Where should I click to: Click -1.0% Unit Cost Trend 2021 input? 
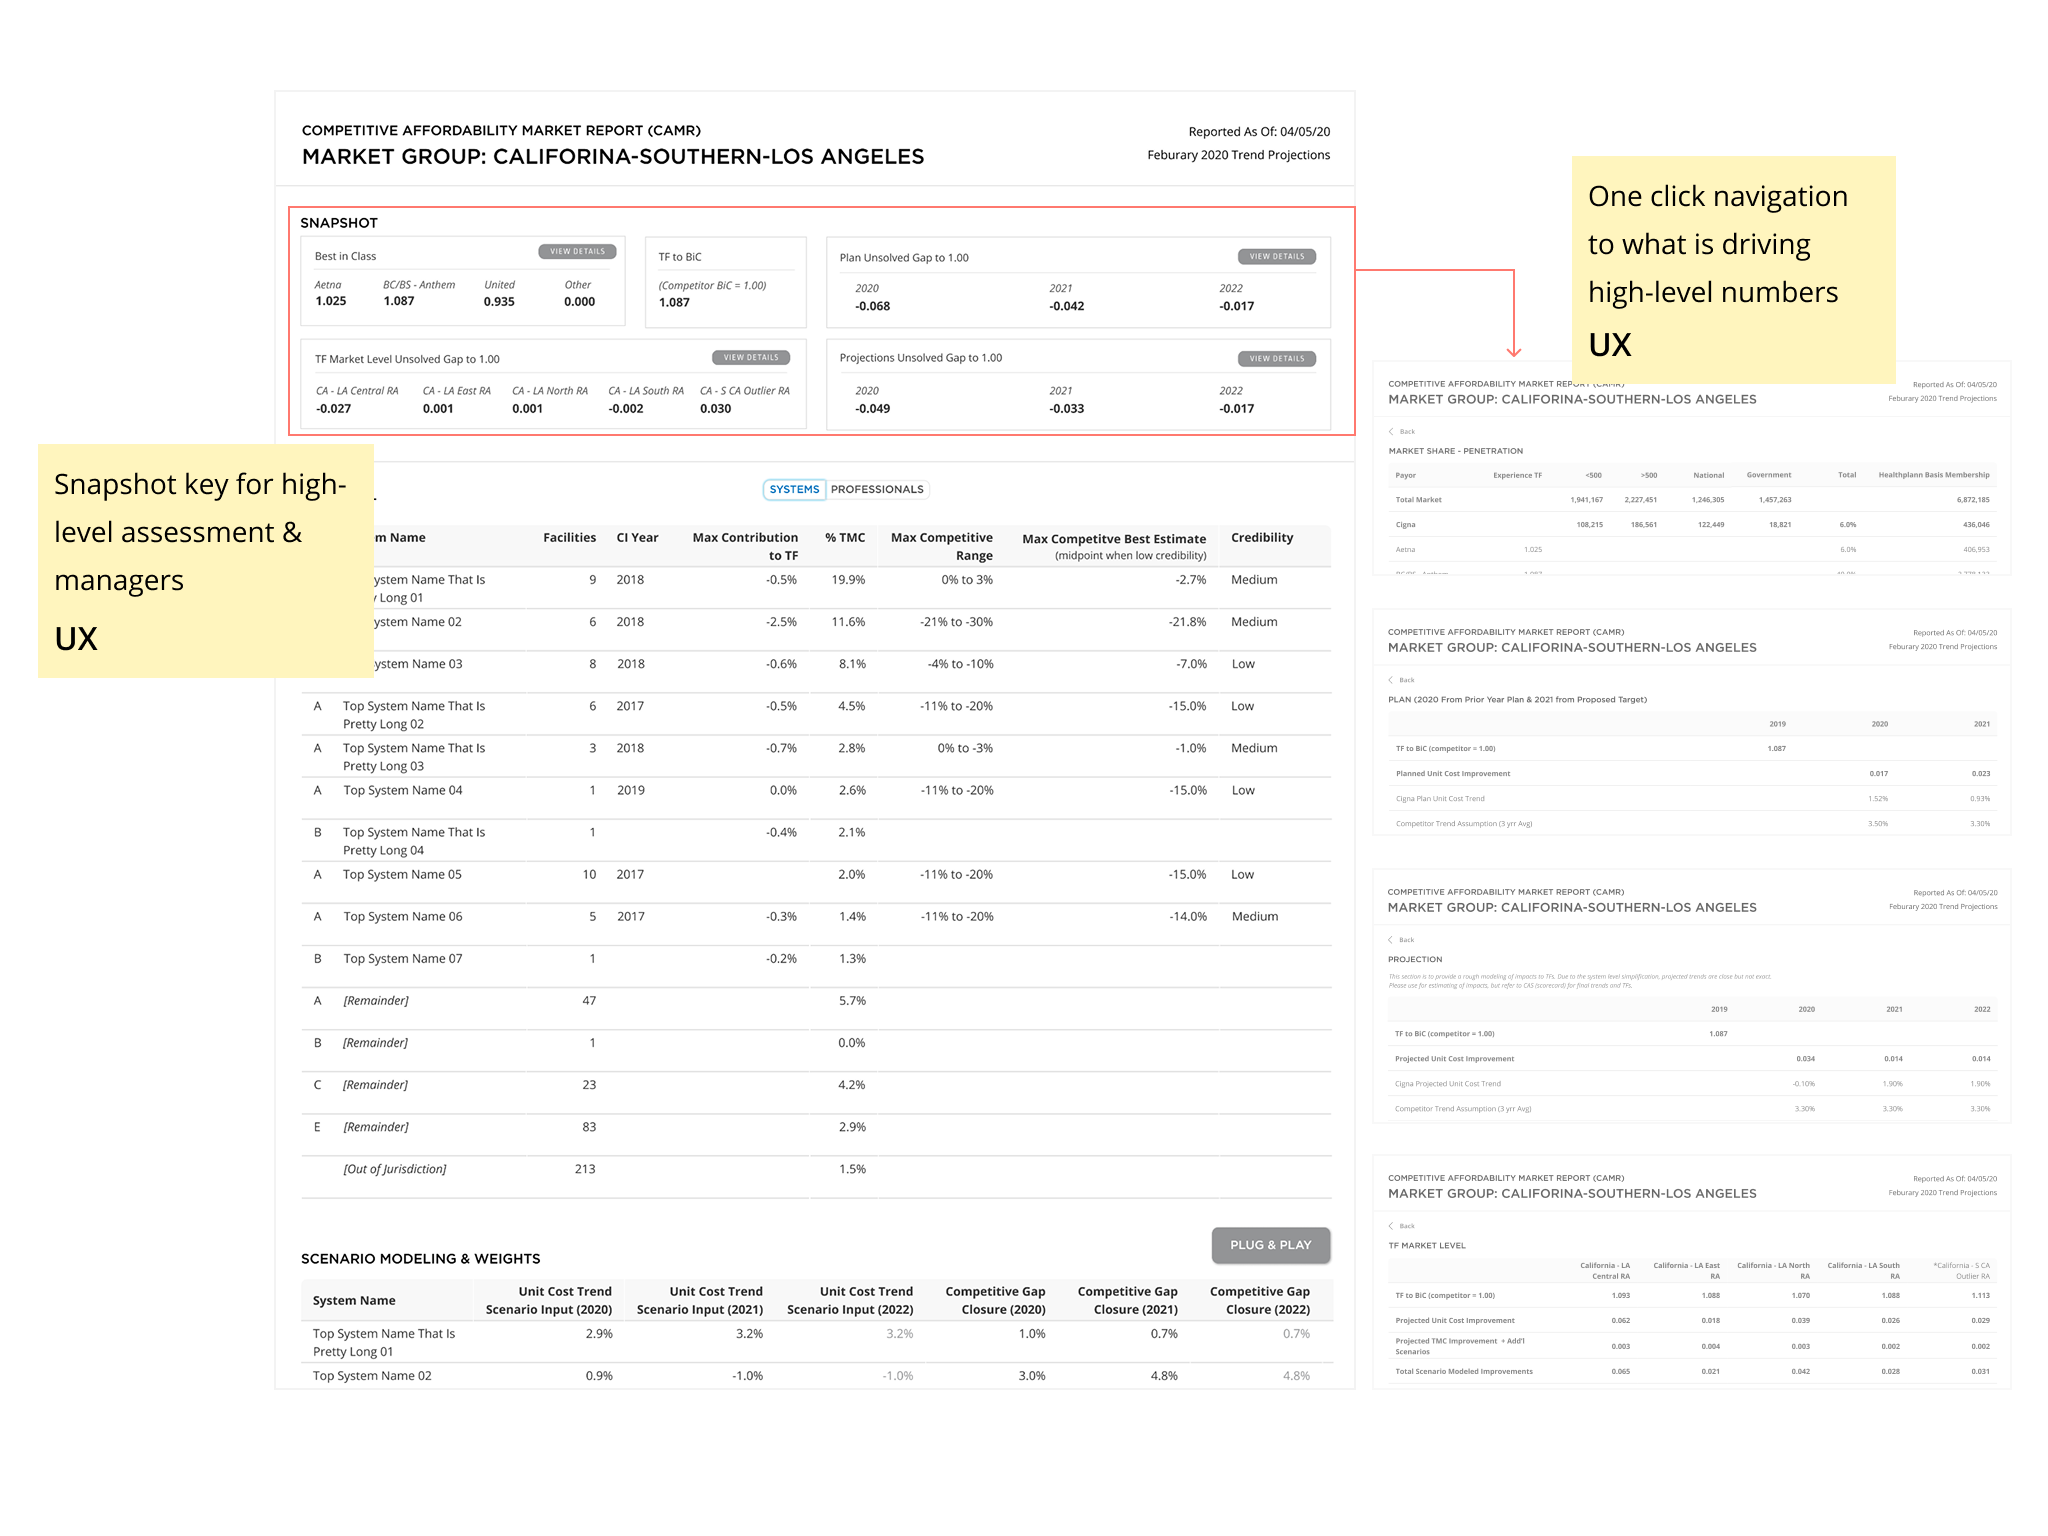click(747, 1376)
